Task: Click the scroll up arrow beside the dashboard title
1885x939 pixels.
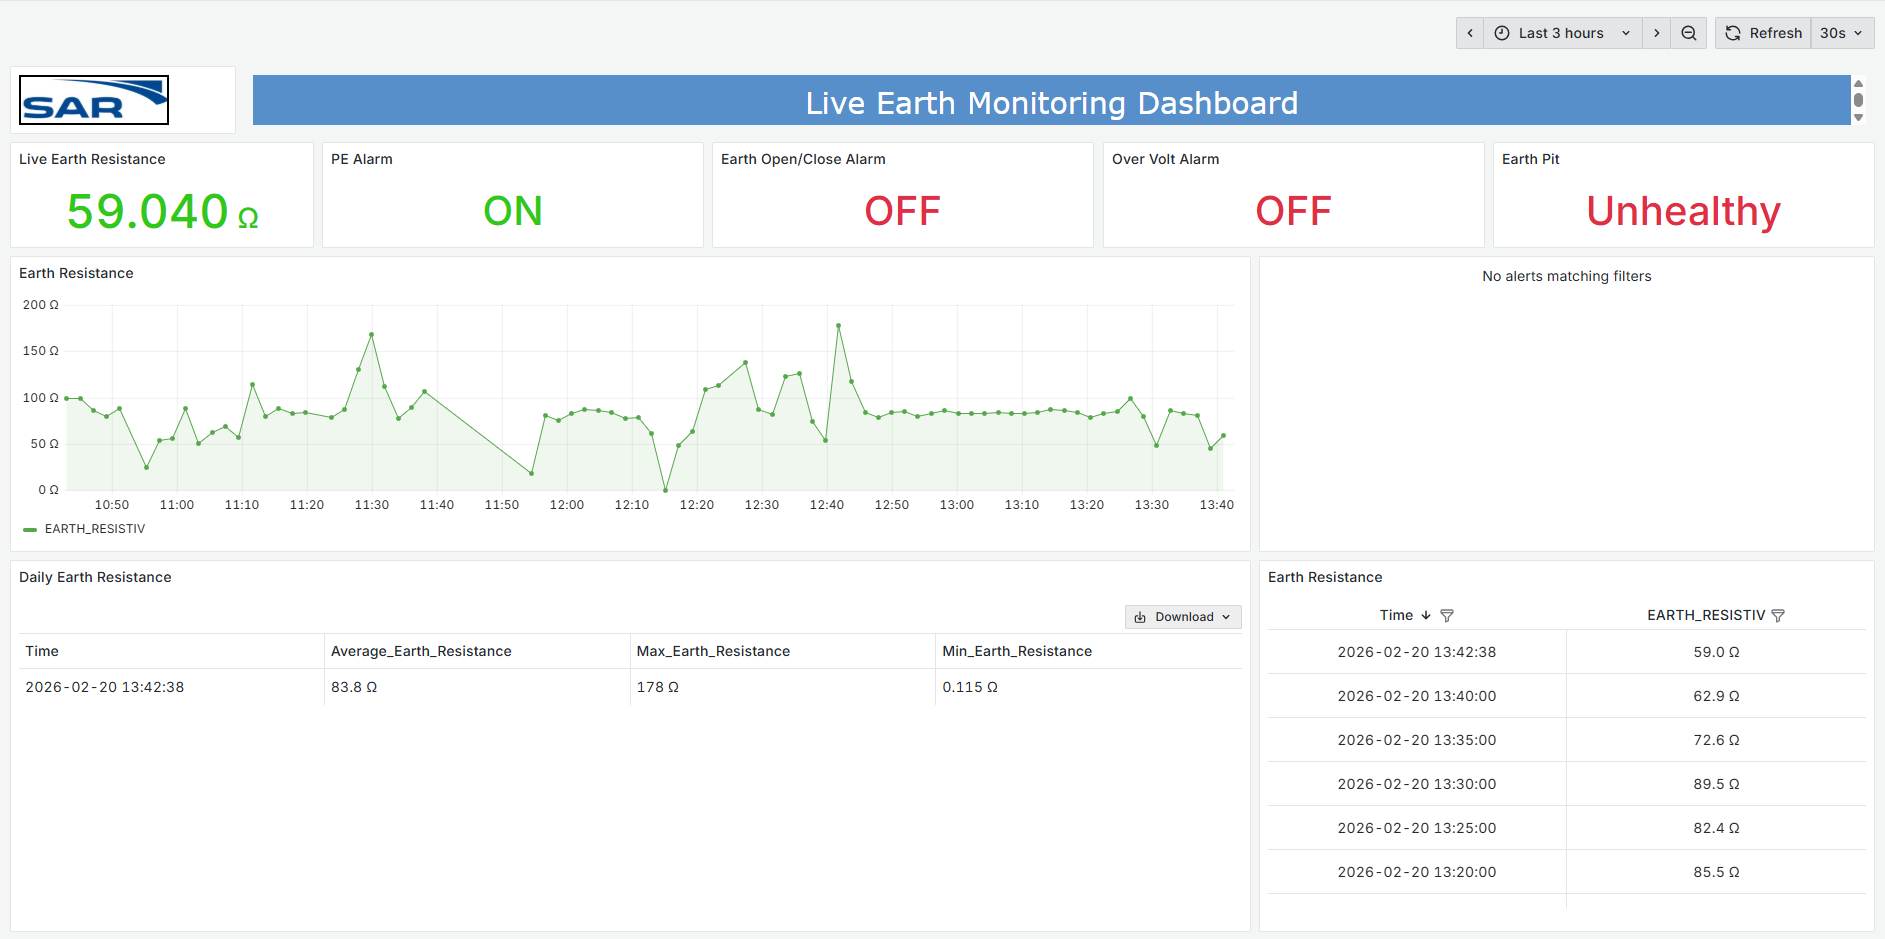Action: point(1858,84)
